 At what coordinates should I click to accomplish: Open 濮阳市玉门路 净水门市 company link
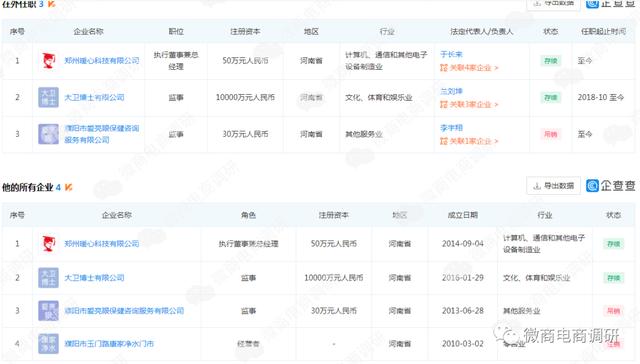click(109, 344)
